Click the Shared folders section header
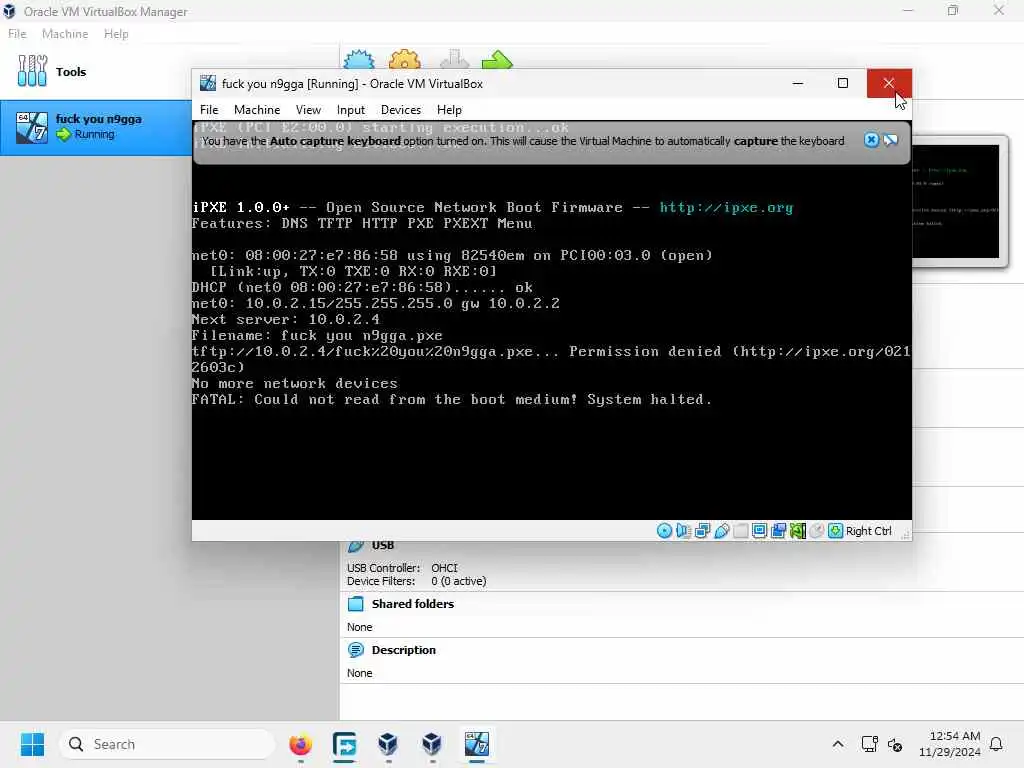Image resolution: width=1024 pixels, height=768 pixels. [413, 604]
